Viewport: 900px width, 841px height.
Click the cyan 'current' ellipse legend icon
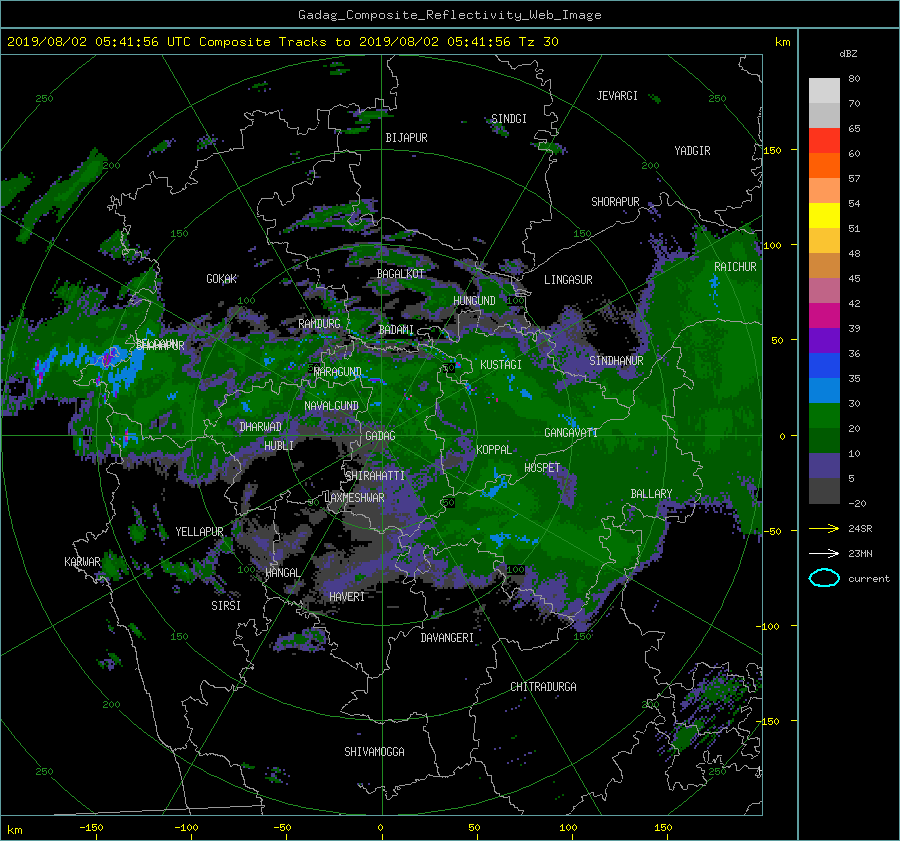tap(824, 578)
